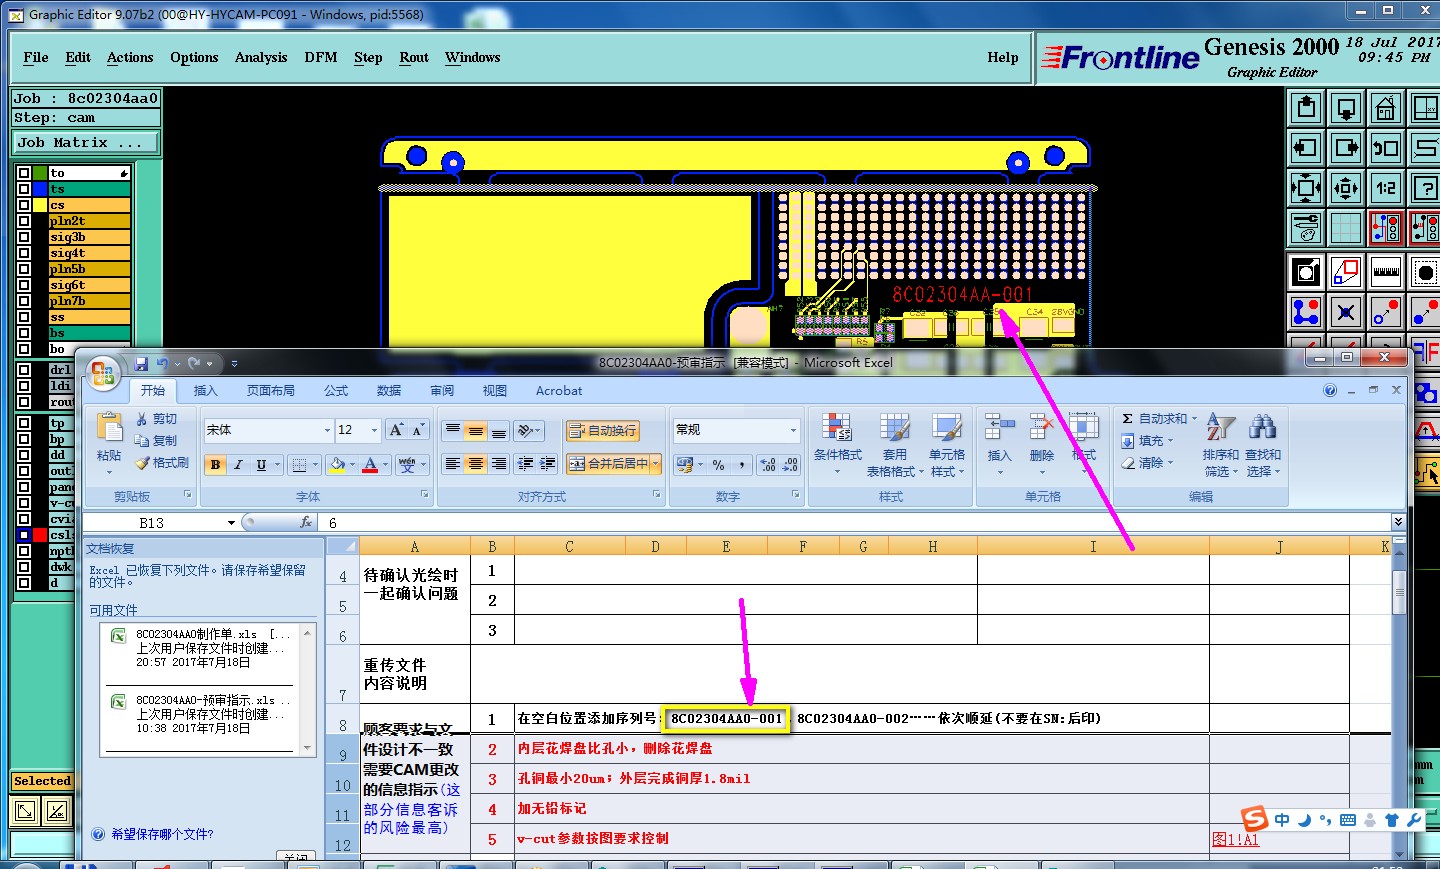Click Italic formatting in Excel ribbon
The image size is (1440, 869).
(x=238, y=464)
